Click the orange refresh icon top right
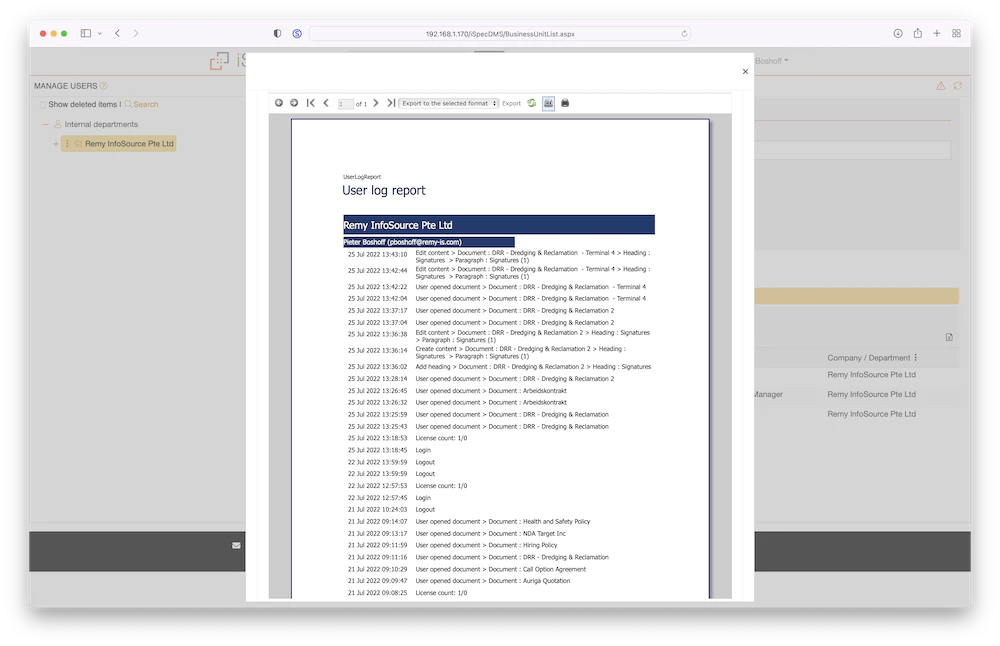Viewport: 1000px width, 646px height. click(x=957, y=85)
